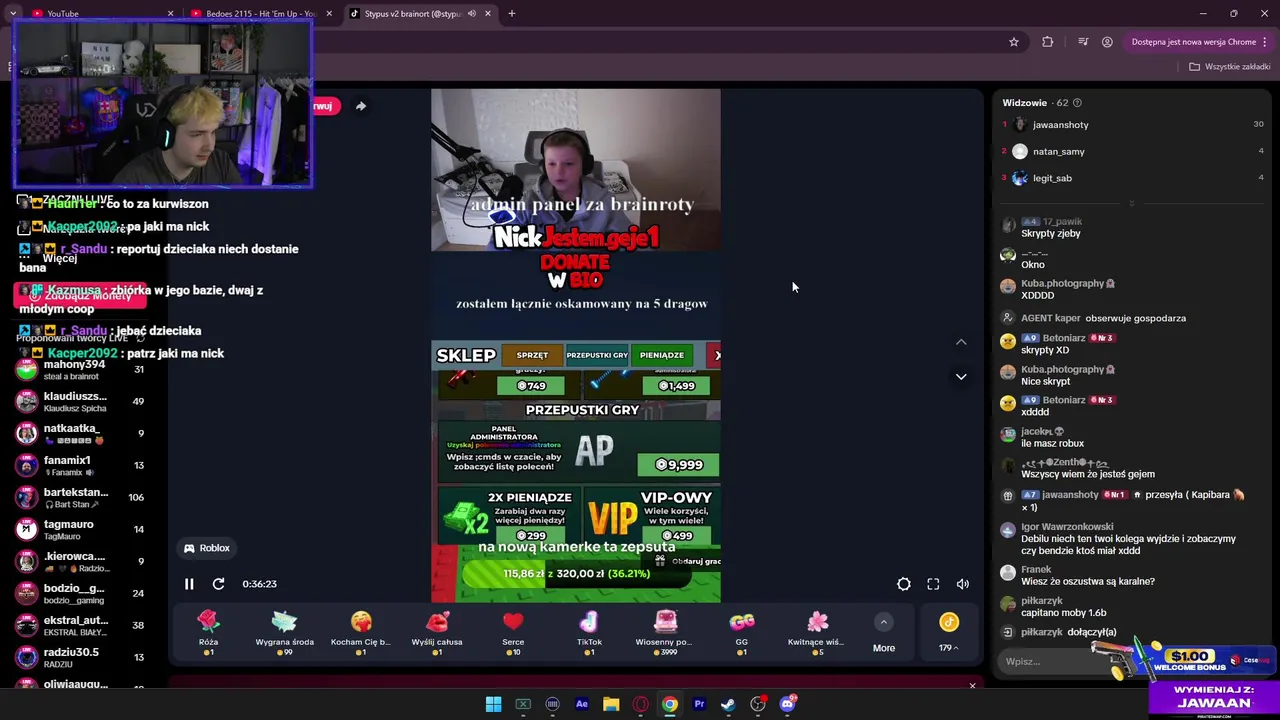Enter fullscreen mode for the stream
This screenshot has height=720, width=1280.
pyautogui.click(x=933, y=584)
